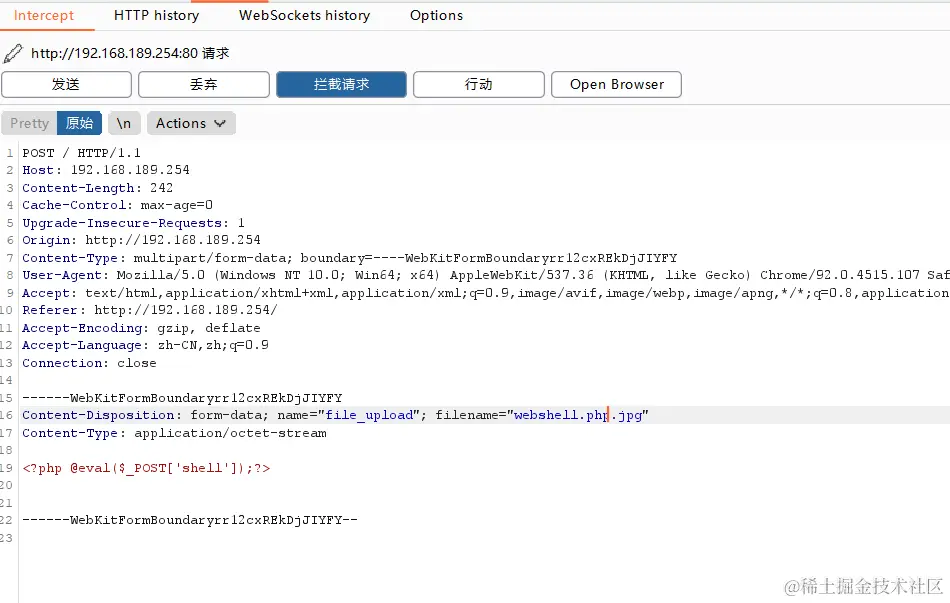Click the Accept-Encoding: gzip, deflate line
The image size is (950, 603).
click(x=141, y=328)
